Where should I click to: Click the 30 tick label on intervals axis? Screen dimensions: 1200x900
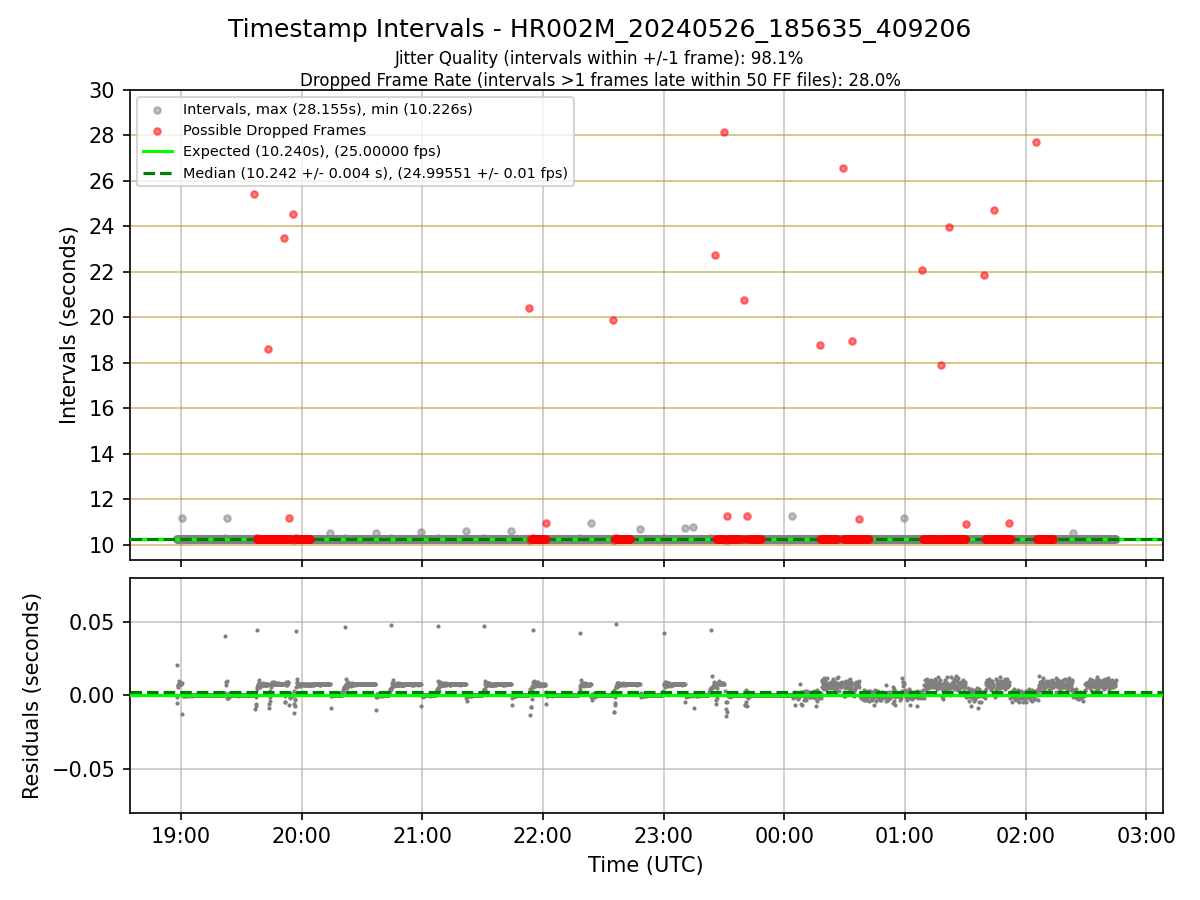click(104, 91)
